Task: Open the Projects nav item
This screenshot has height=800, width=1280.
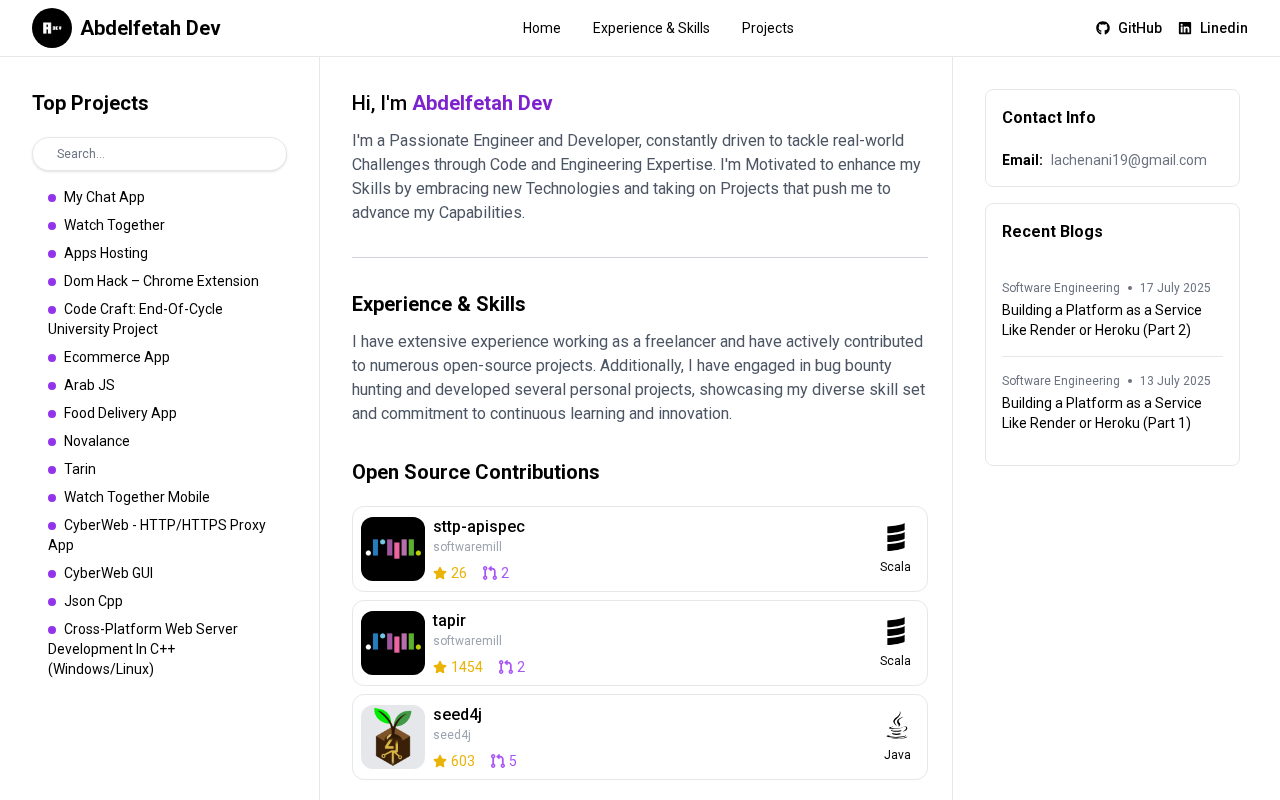Action: [x=767, y=28]
